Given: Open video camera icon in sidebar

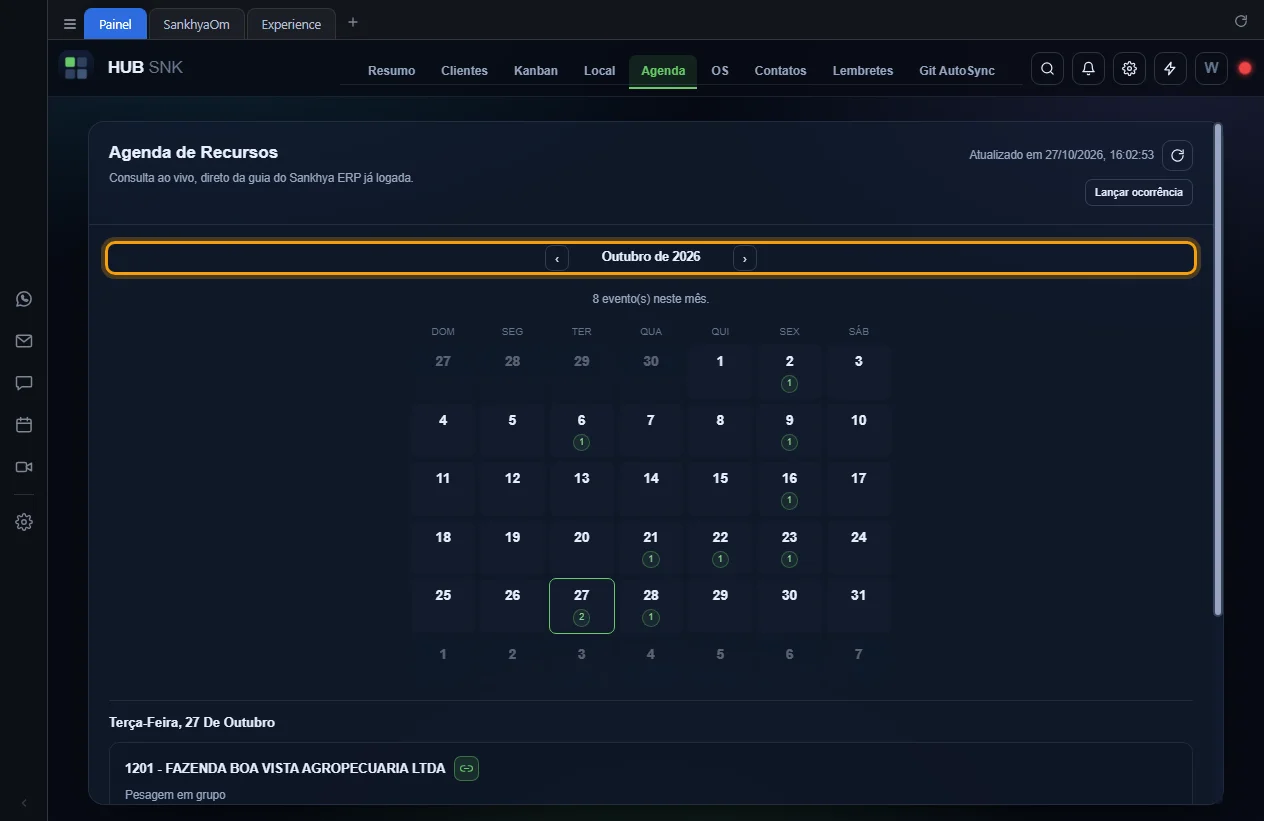Looking at the screenshot, I should (24, 467).
